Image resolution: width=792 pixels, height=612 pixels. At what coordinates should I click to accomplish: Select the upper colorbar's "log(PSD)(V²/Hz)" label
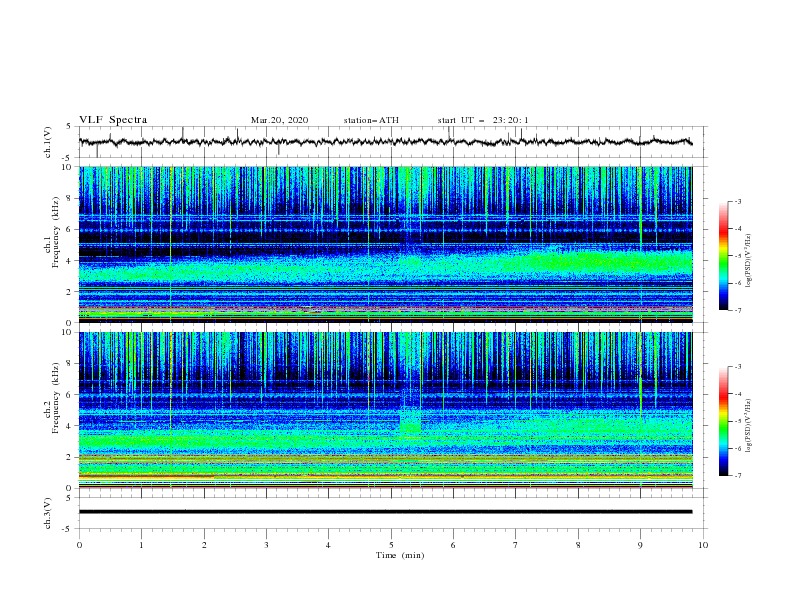coord(749,261)
